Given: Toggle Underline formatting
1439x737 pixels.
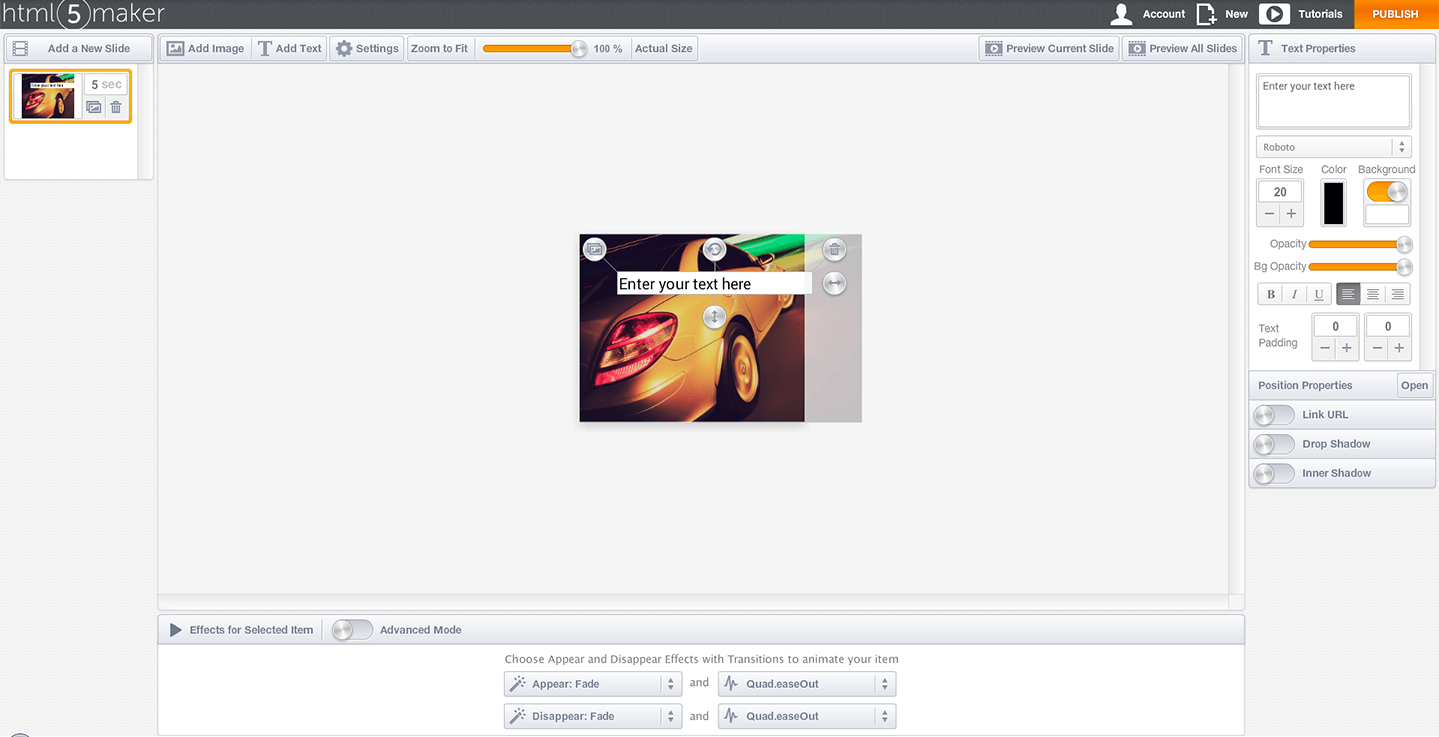Looking at the screenshot, I should [1319, 294].
